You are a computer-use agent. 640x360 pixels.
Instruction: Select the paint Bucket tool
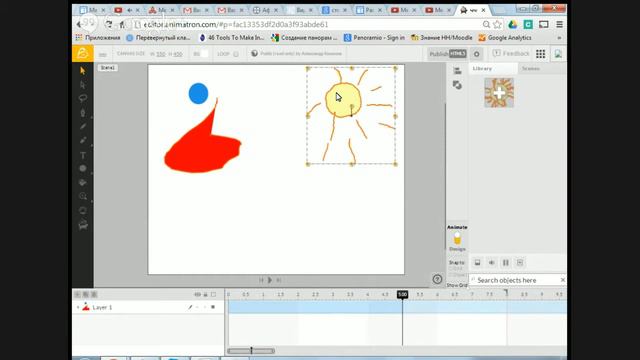coord(83,182)
